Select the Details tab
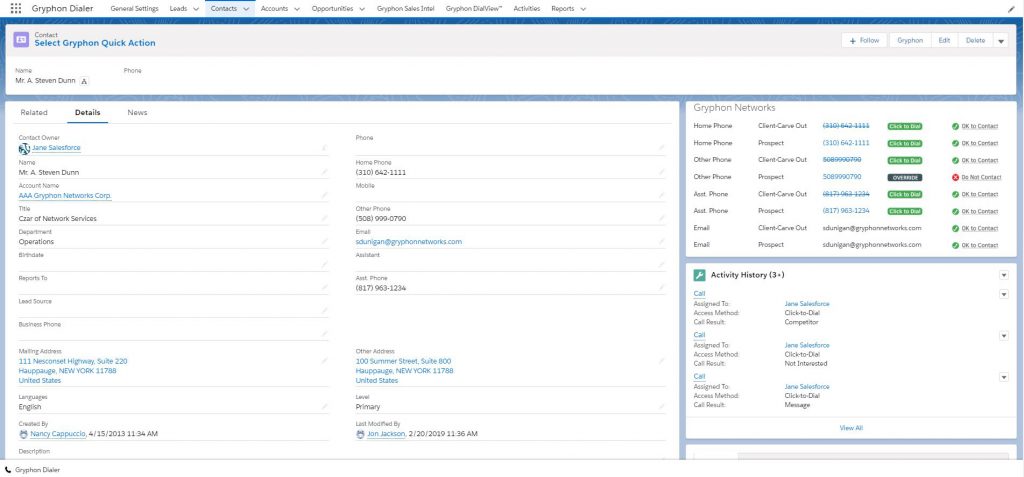Image resolution: width=1024 pixels, height=477 pixels. click(x=88, y=112)
